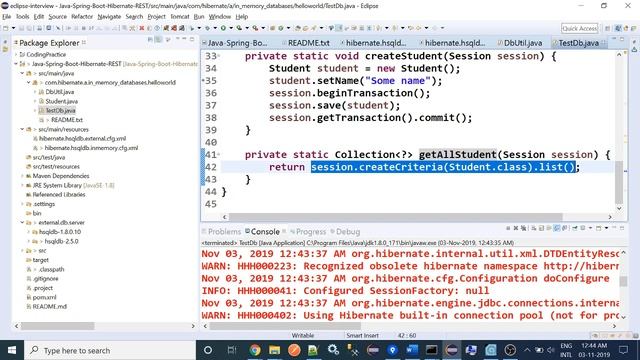Maximize the editor area using its icon
Image resolution: width=640 pixels, height=360 pixels.
(622, 39)
